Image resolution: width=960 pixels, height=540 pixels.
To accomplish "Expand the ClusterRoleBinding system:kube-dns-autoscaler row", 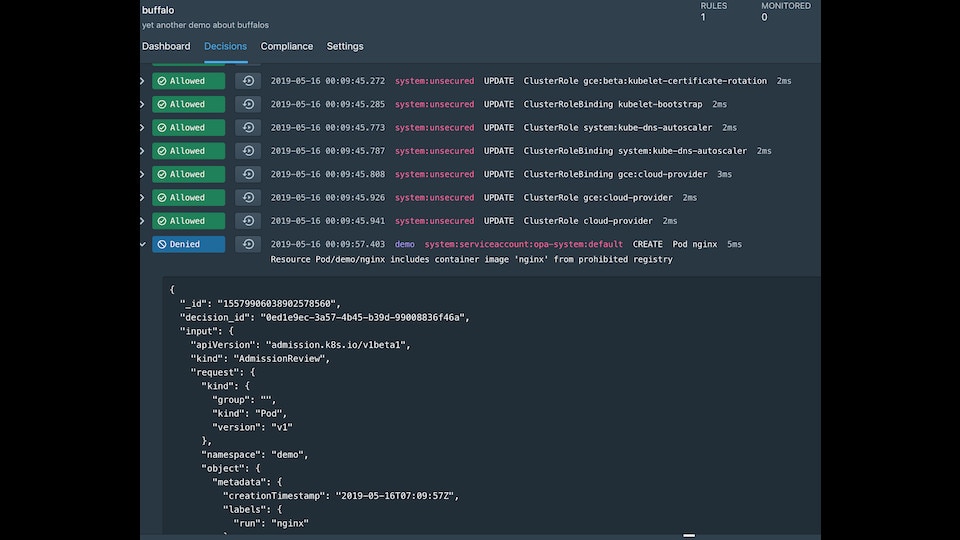I will [143, 151].
